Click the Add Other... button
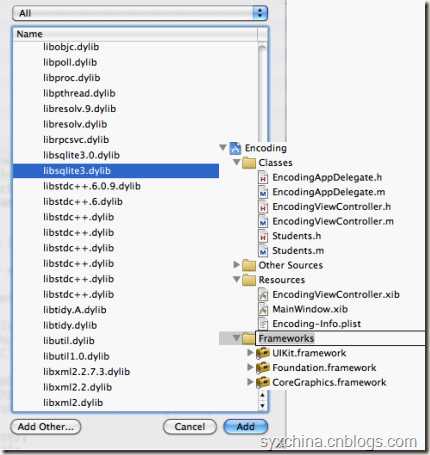The image size is (430, 455). point(46,427)
